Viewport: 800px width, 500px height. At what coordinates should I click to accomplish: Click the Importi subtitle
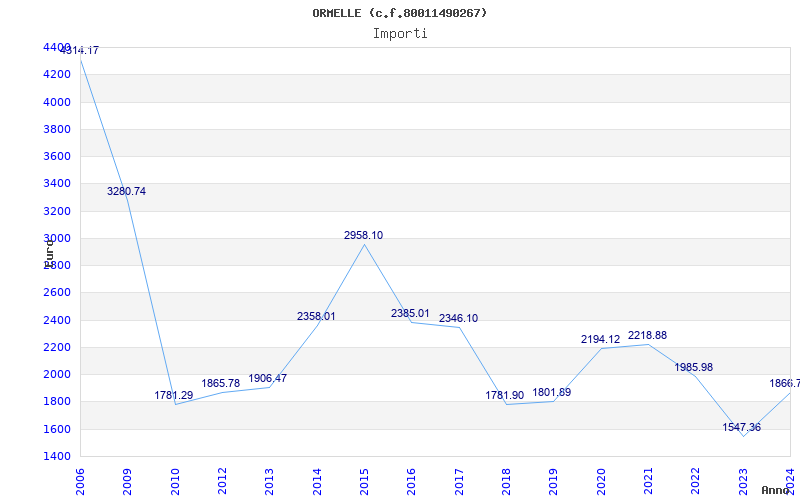pos(400,34)
